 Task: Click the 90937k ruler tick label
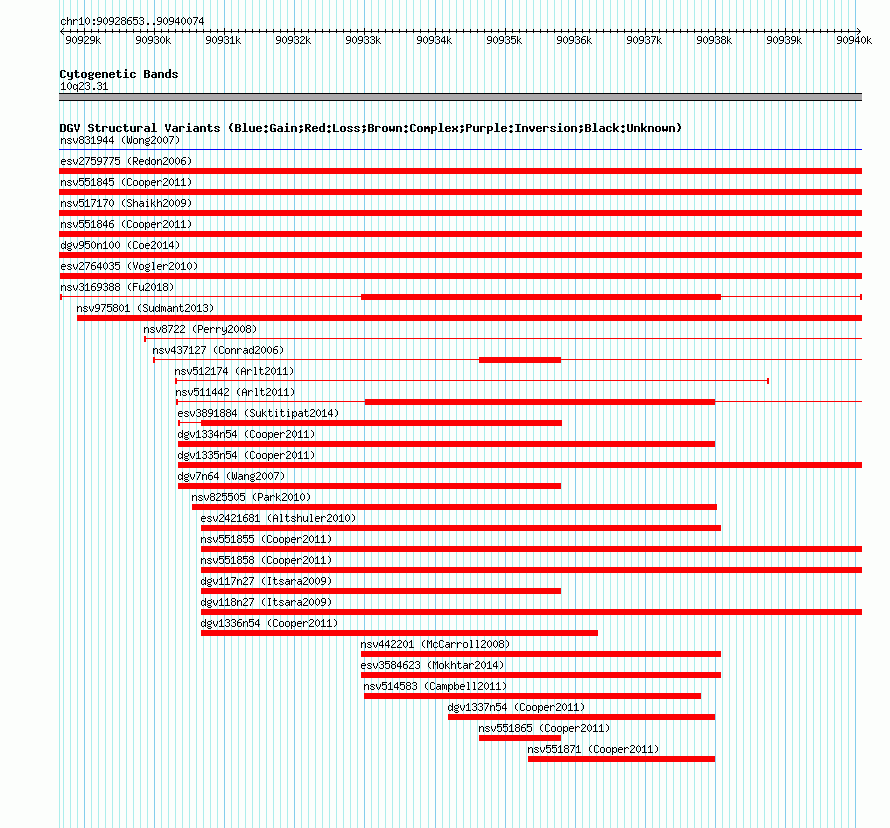pos(644,40)
